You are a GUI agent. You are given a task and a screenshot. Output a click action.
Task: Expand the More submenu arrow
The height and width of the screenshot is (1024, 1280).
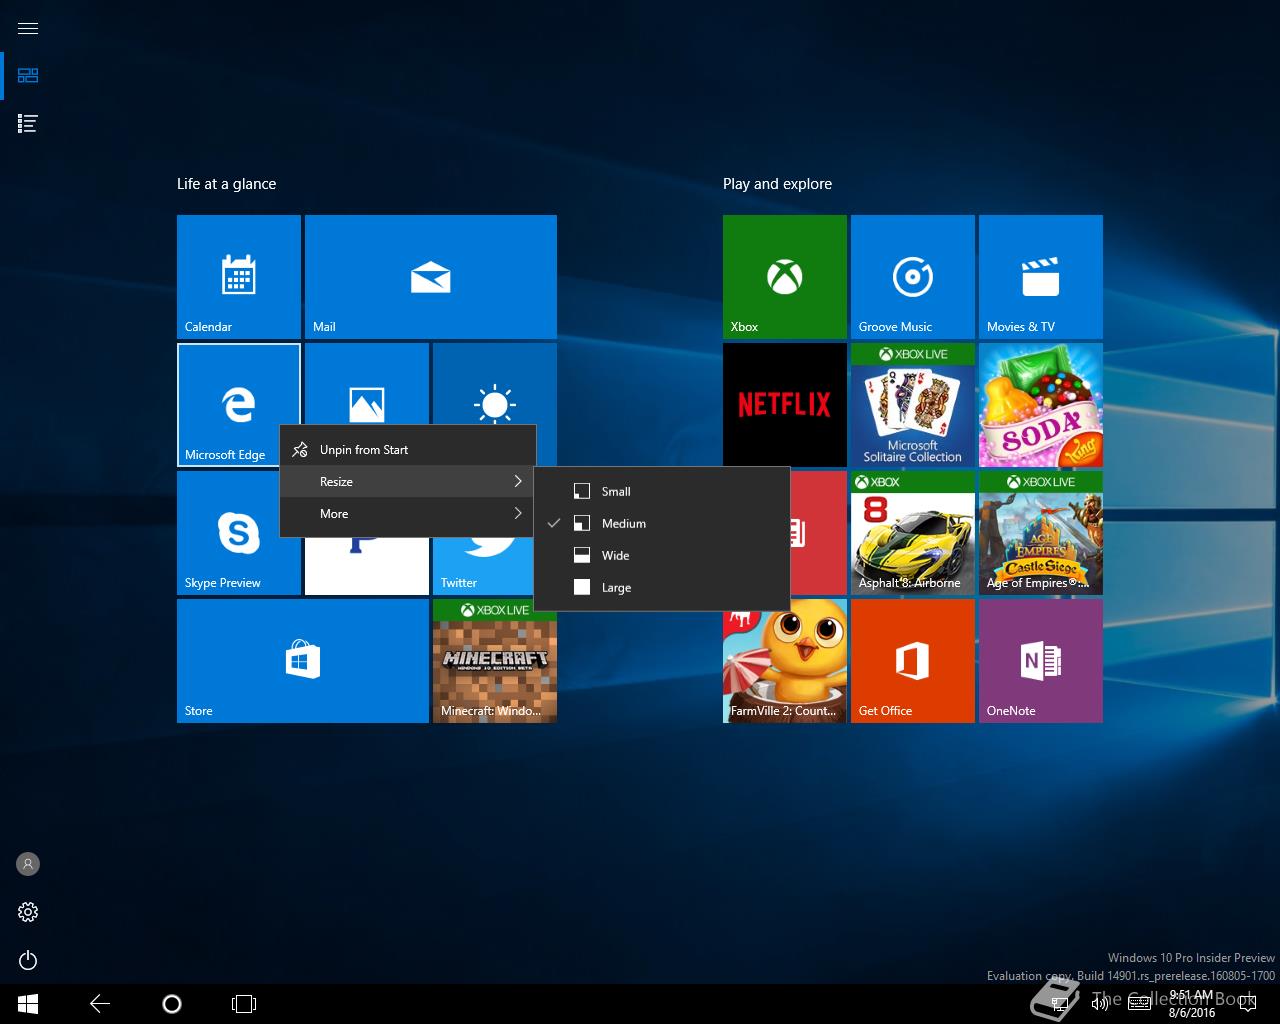pyautogui.click(x=518, y=514)
